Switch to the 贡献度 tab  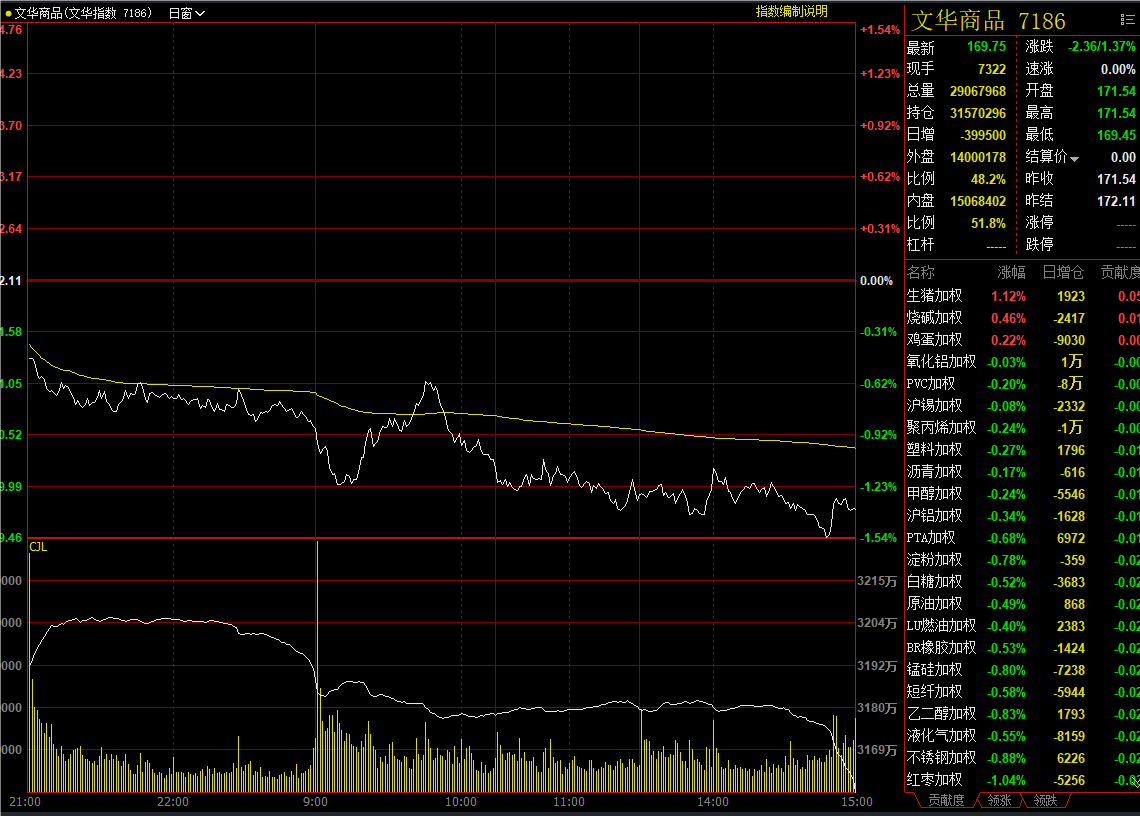click(945, 800)
